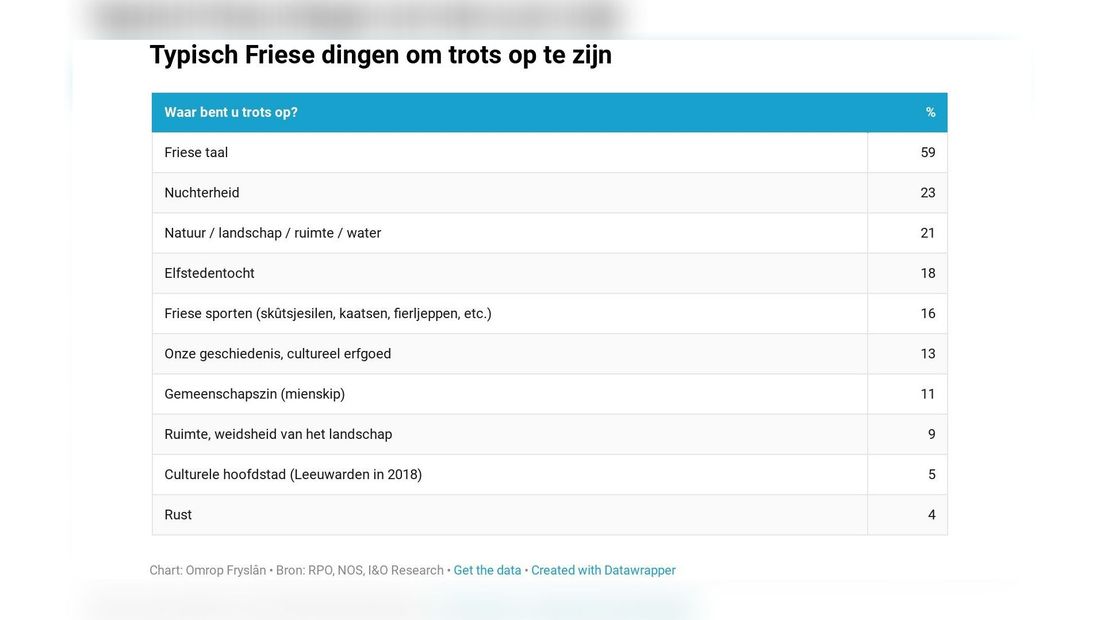Select 'Ruimte, weidsheid van het landschap' row
This screenshot has height=620, width=1104.
tap(549, 434)
